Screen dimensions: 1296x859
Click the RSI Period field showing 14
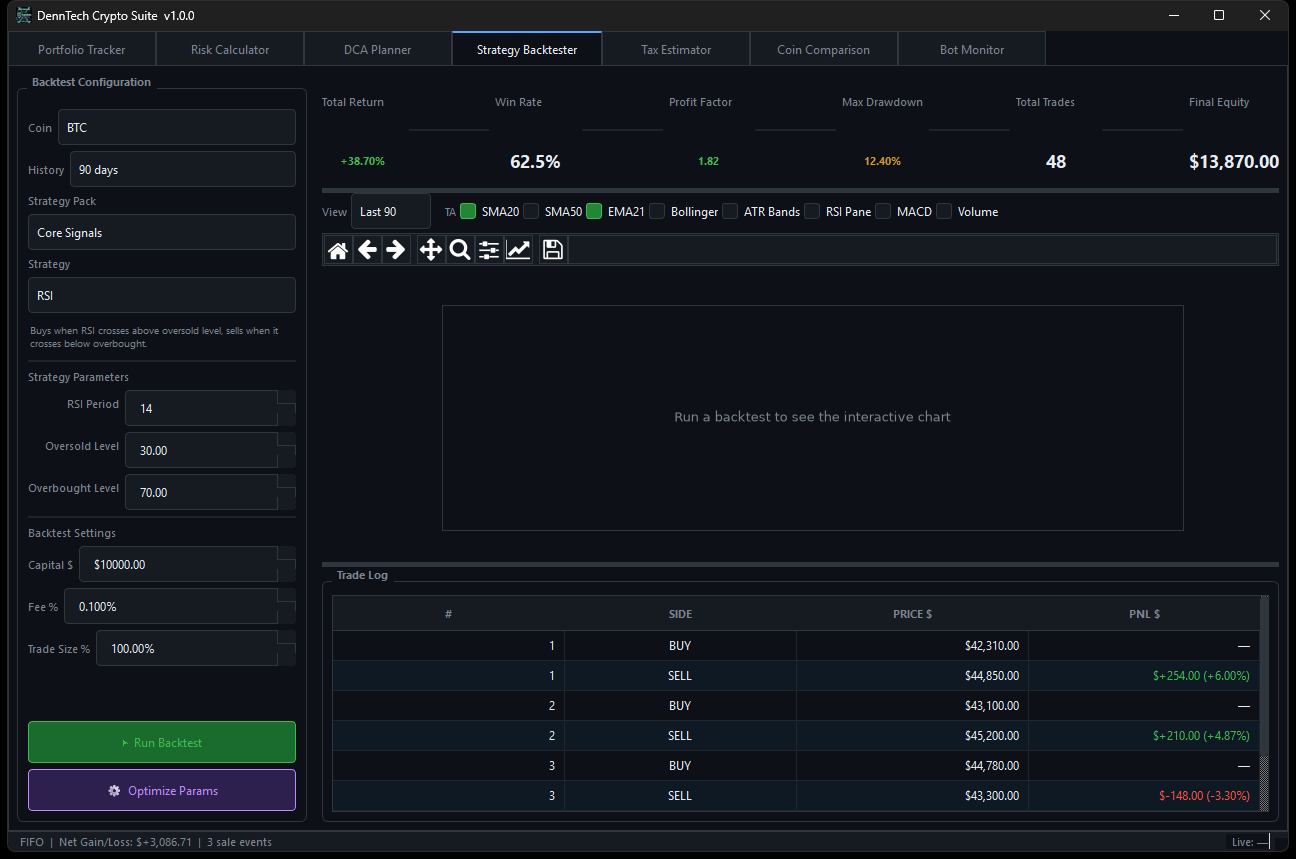tap(210, 408)
